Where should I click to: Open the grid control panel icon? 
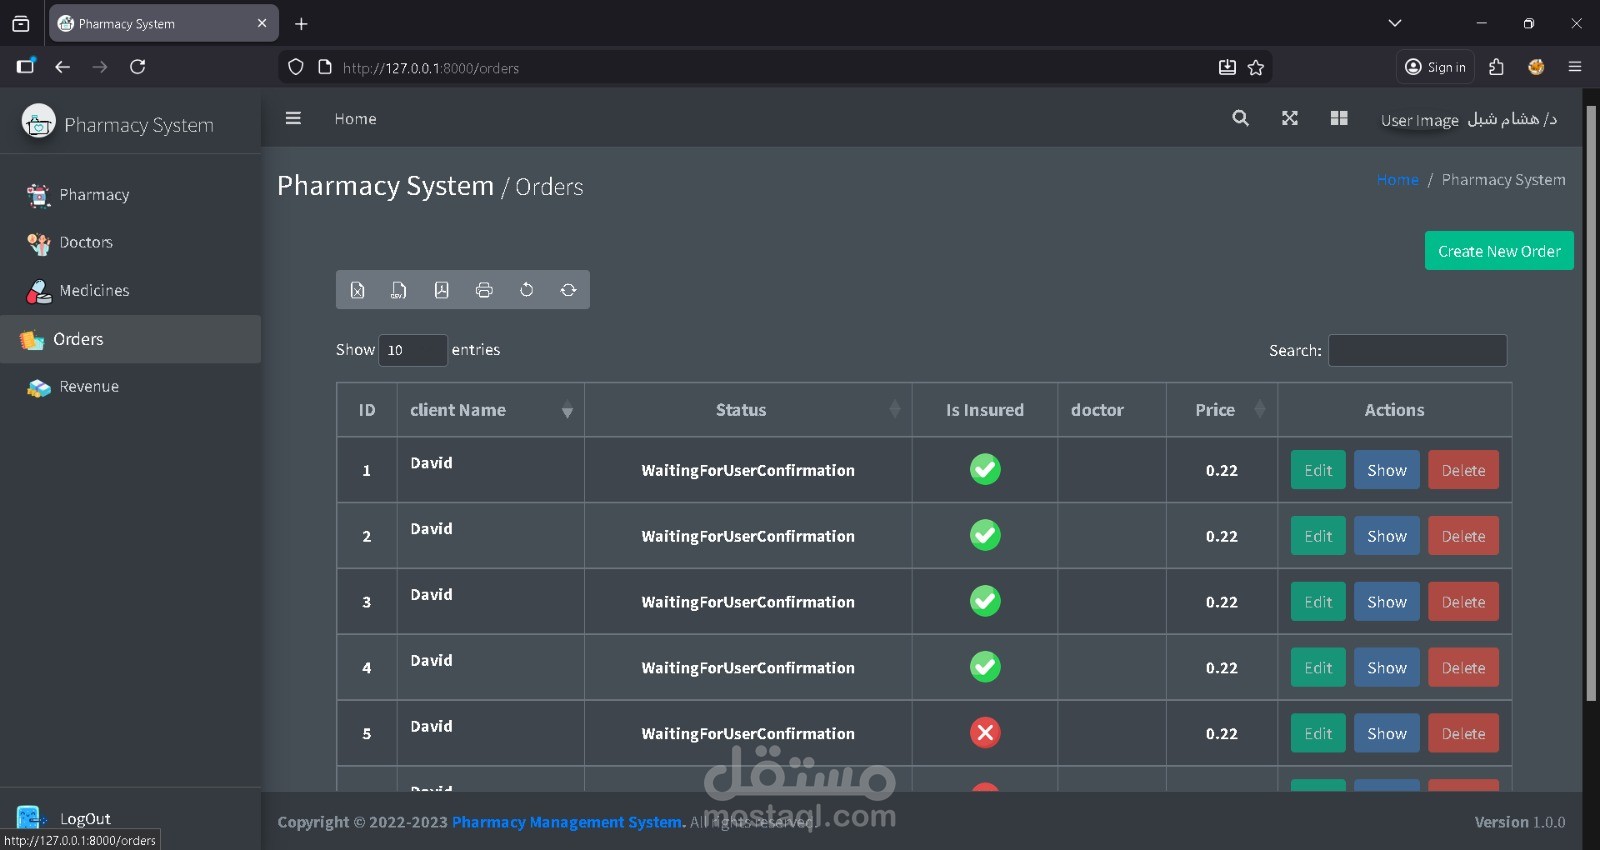1339,118
